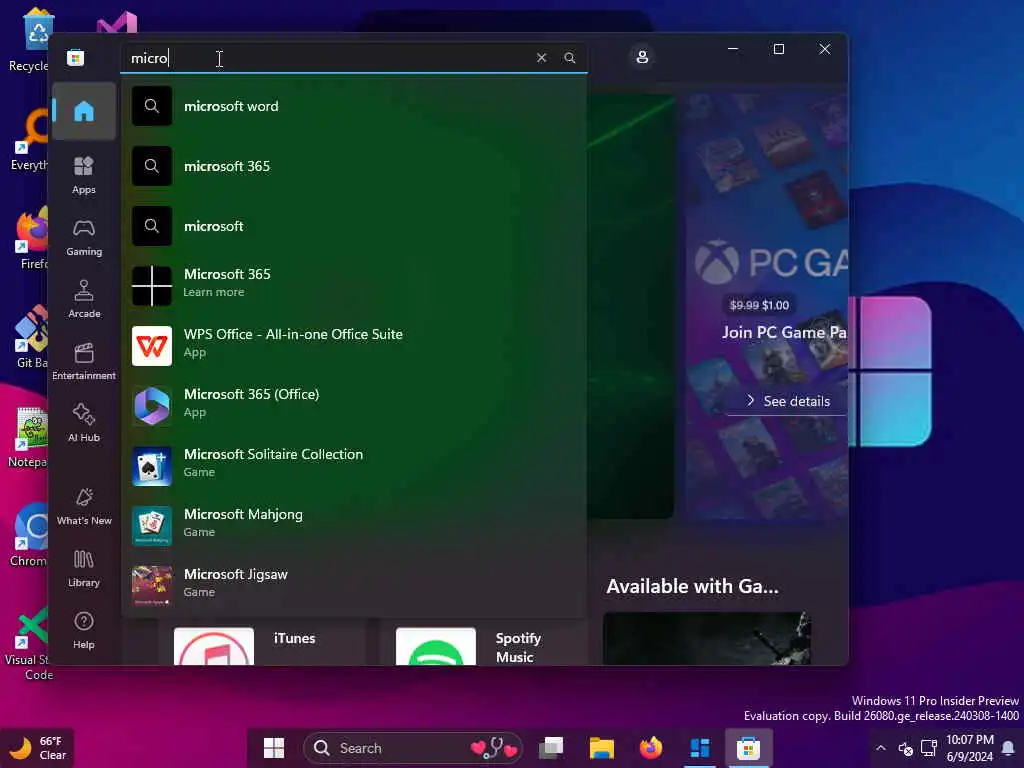The width and height of the screenshot is (1024, 768).
Task: Click the Microsoft Store logo icon
Action: click(76, 57)
